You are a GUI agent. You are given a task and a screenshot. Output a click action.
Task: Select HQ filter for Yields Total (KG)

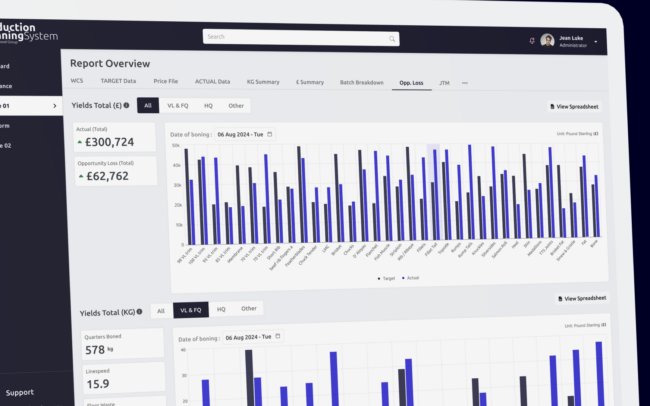(x=221, y=309)
